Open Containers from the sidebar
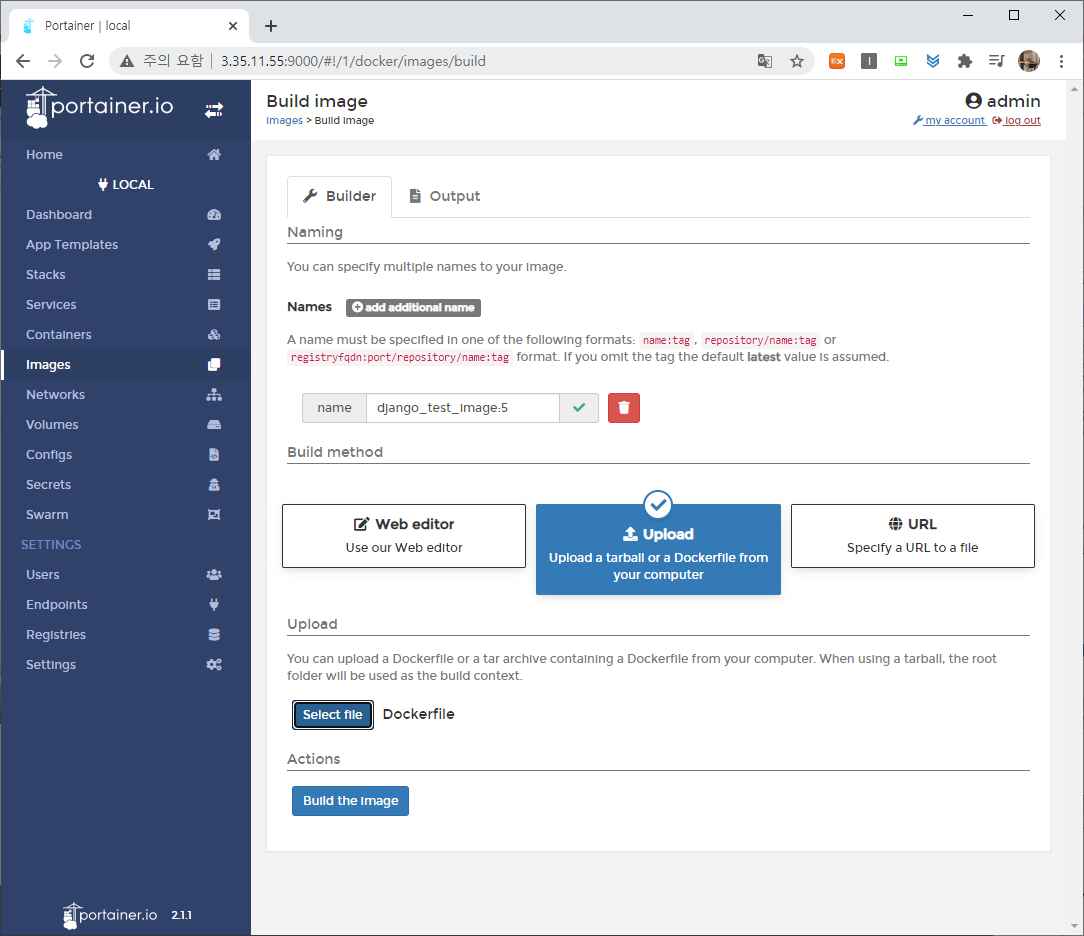Screen dimensions: 1084x936 pyautogui.click(x=59, y=335)
